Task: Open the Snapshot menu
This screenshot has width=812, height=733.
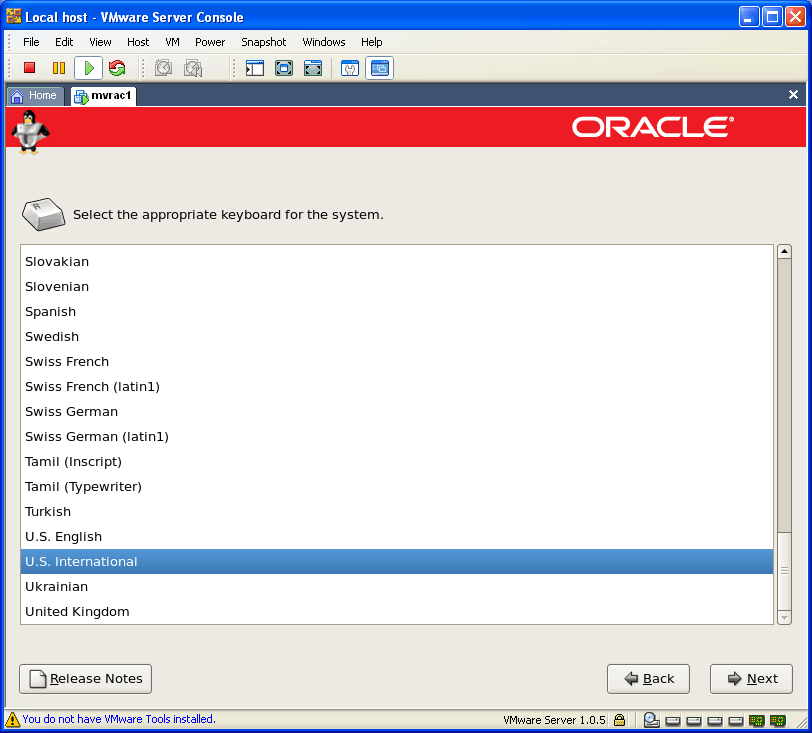Action: click(263, 42)
